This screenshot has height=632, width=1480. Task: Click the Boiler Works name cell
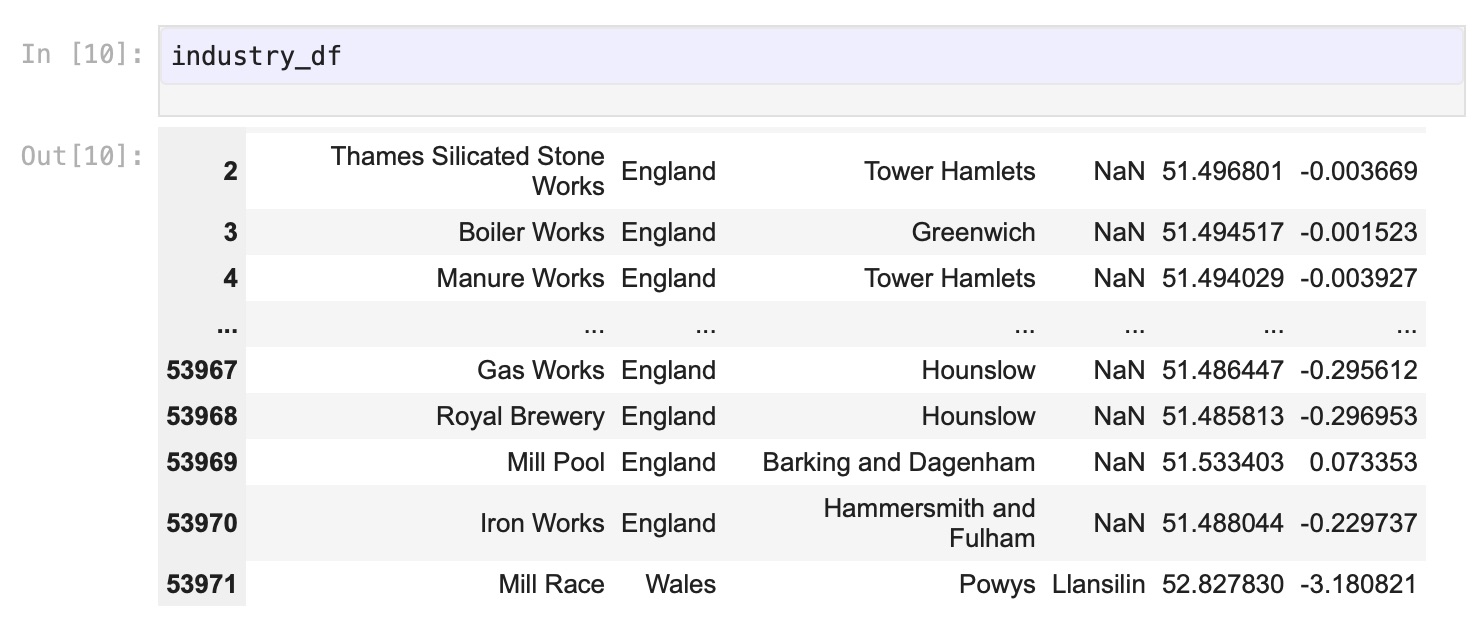pos(531,232)
